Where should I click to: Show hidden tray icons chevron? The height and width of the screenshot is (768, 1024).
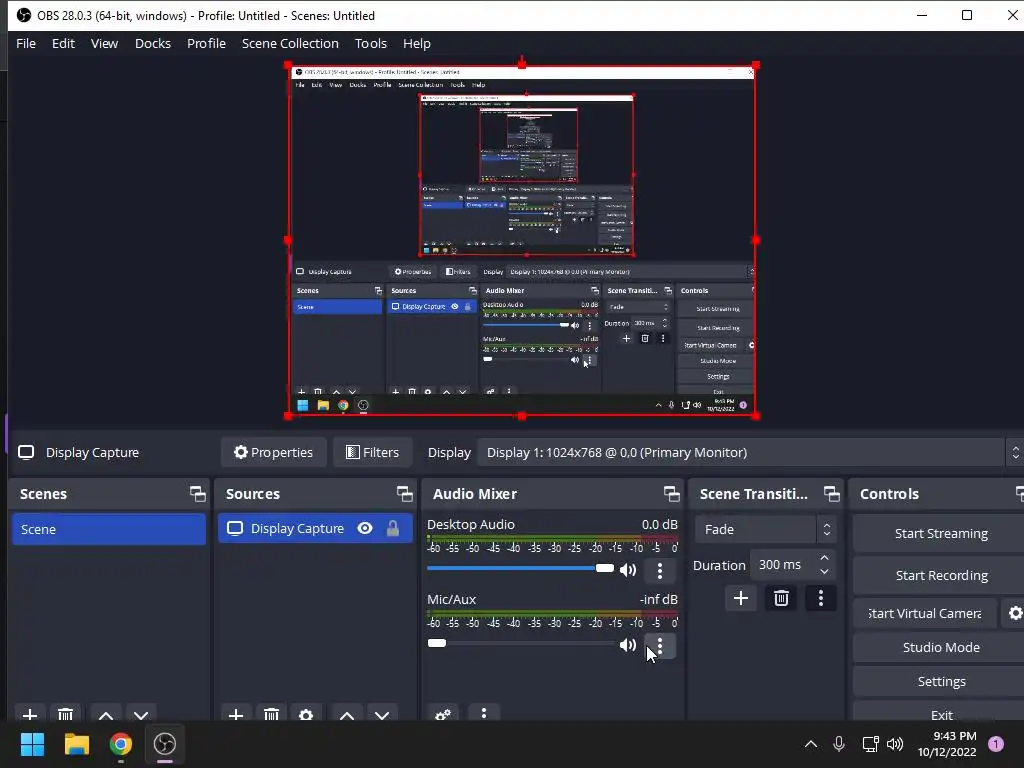pos(810,744)
